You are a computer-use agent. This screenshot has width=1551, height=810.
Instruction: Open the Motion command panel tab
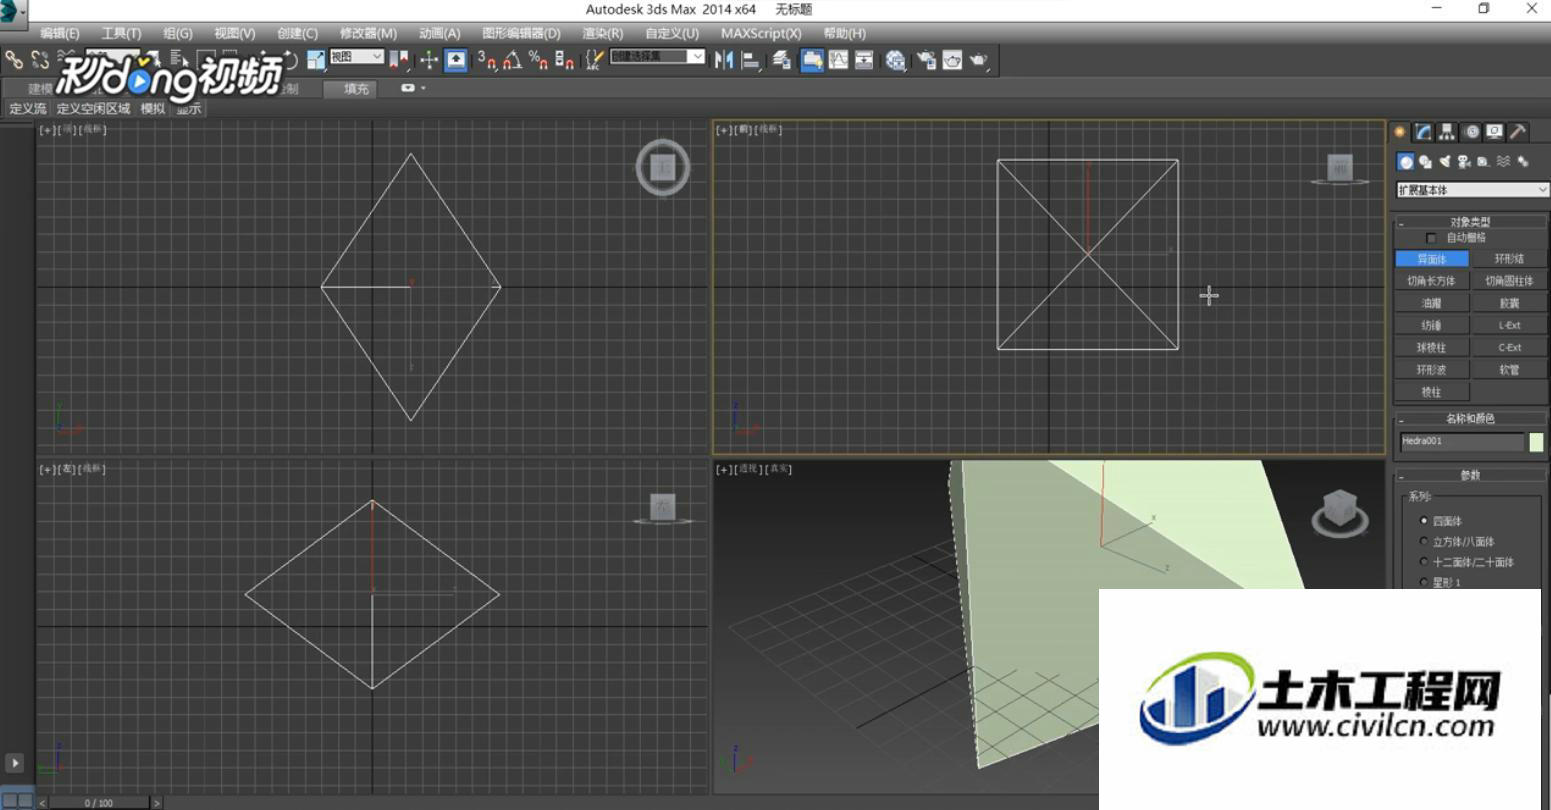coord(1471,132)
